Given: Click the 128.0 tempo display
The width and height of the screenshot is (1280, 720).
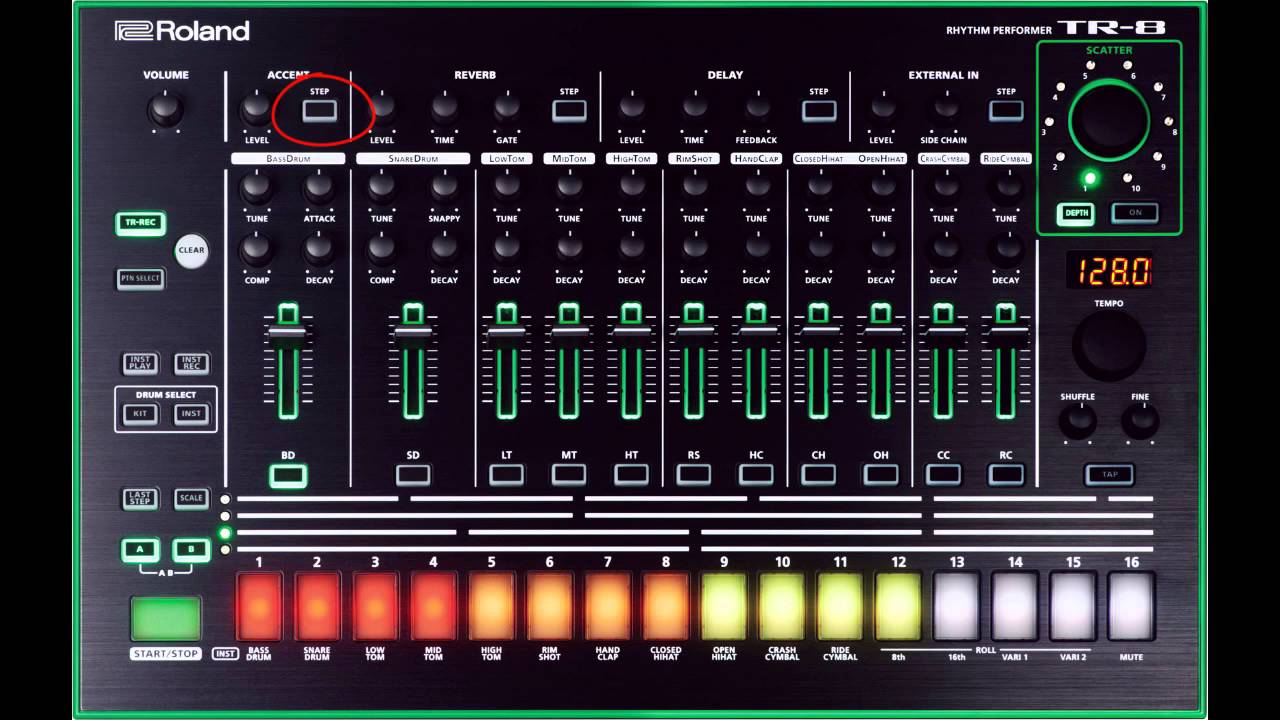Looking at the screenshot, I should click(1109, 270).
